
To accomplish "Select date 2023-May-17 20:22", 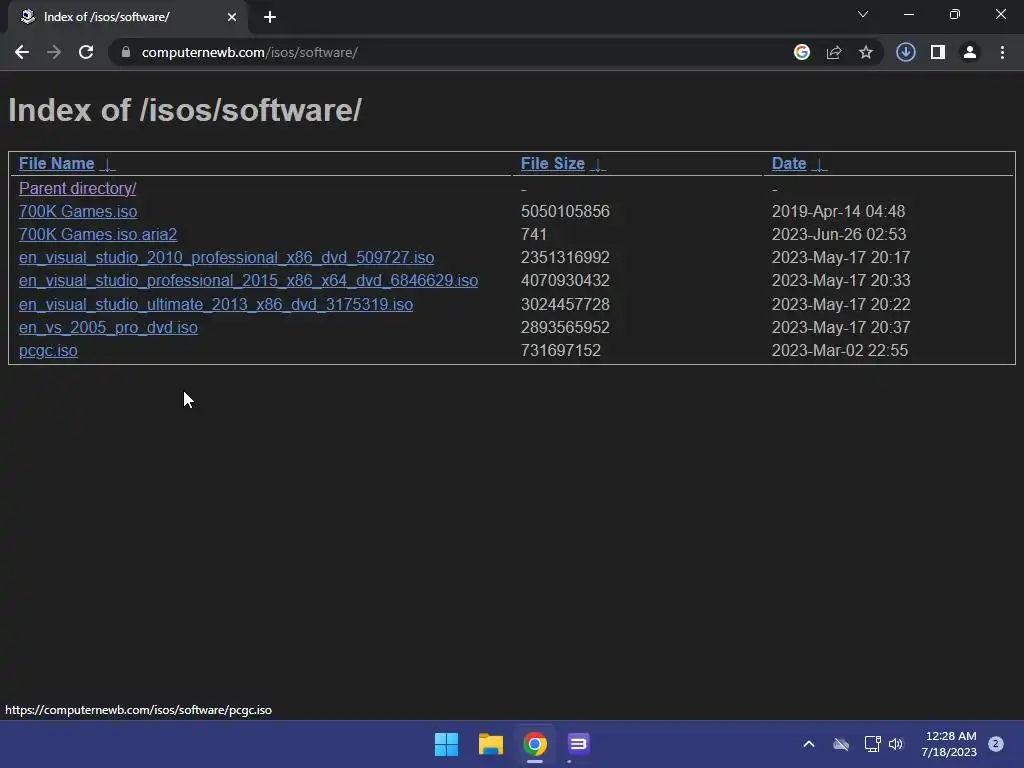I will click(x=841, y=305).
